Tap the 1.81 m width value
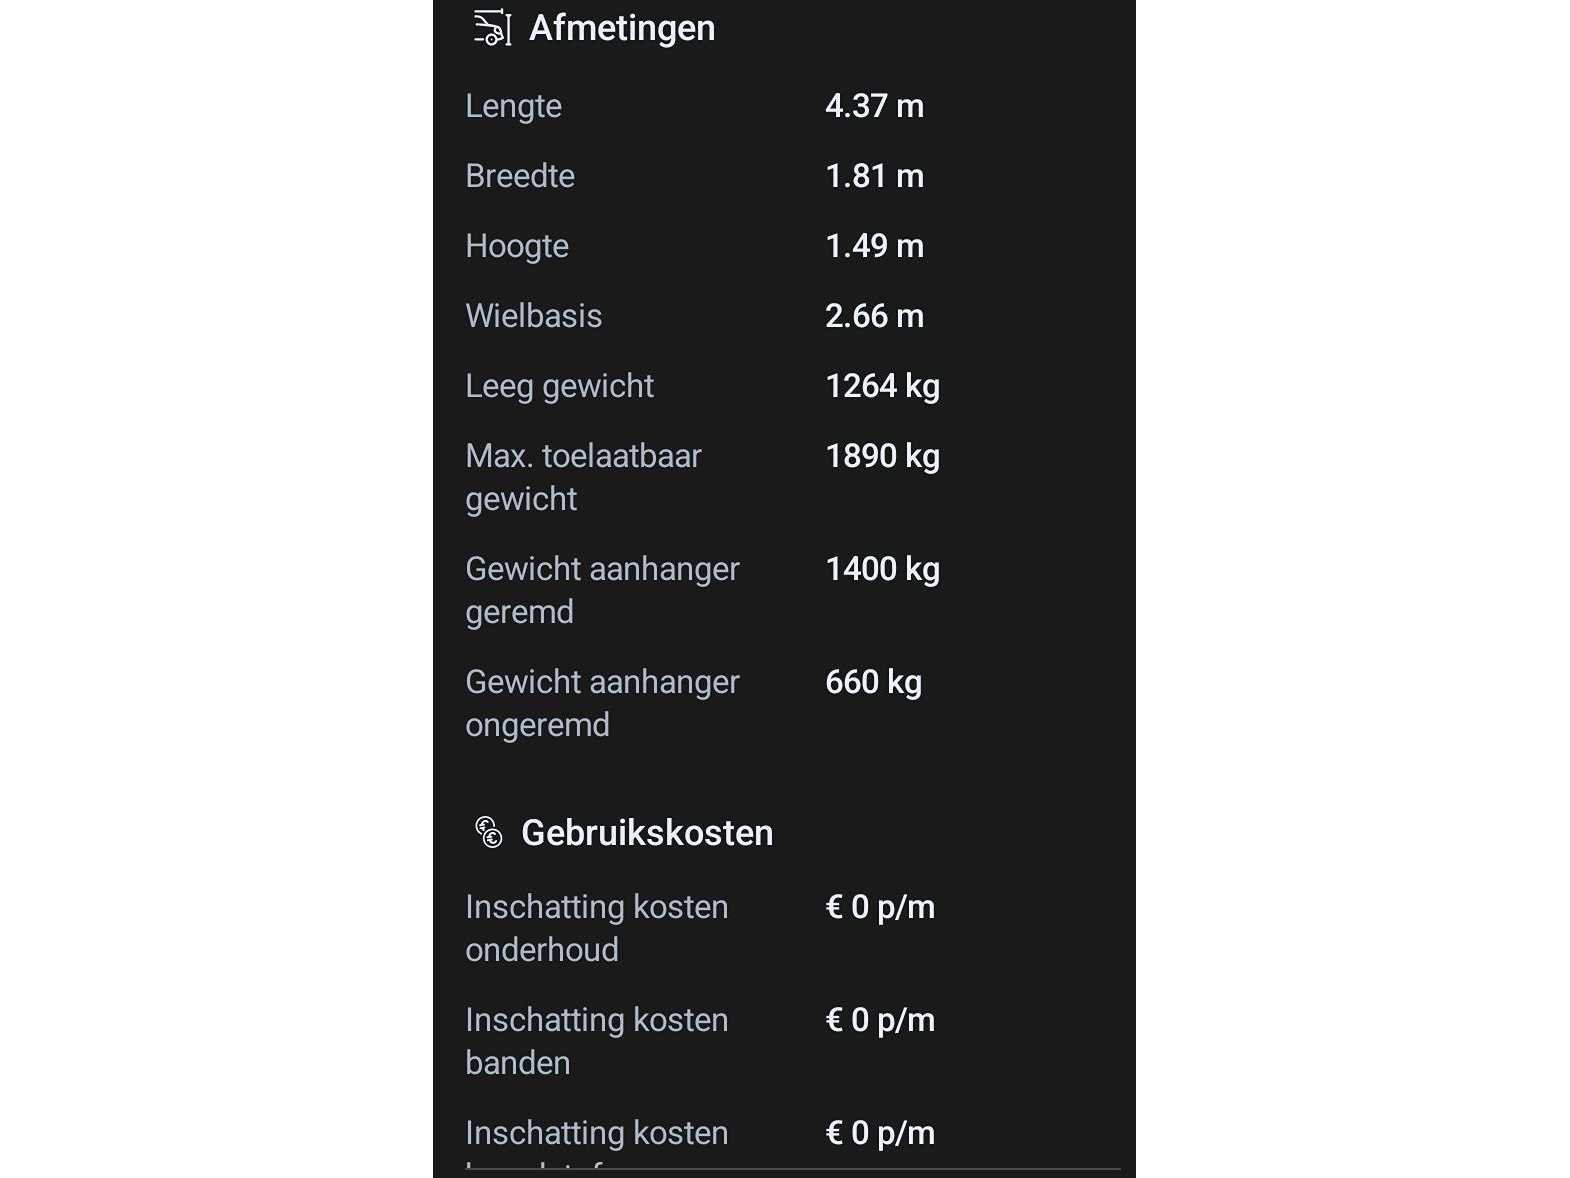The width and height of the screenshot is (1570, 1178). [x=874, y=176]
